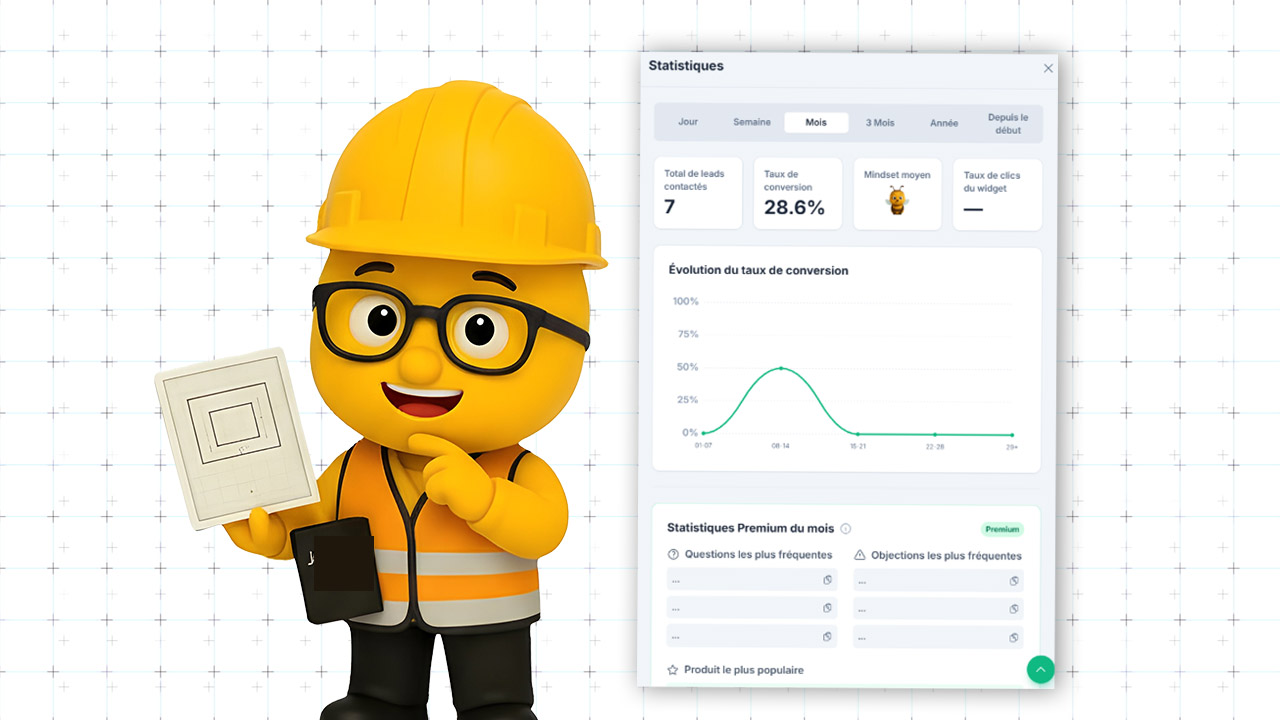The height and width of the screenshot is (720, 1280).
Task: Click the green scroll-to-top chevron button
Action: click(x=1041, y=669)
